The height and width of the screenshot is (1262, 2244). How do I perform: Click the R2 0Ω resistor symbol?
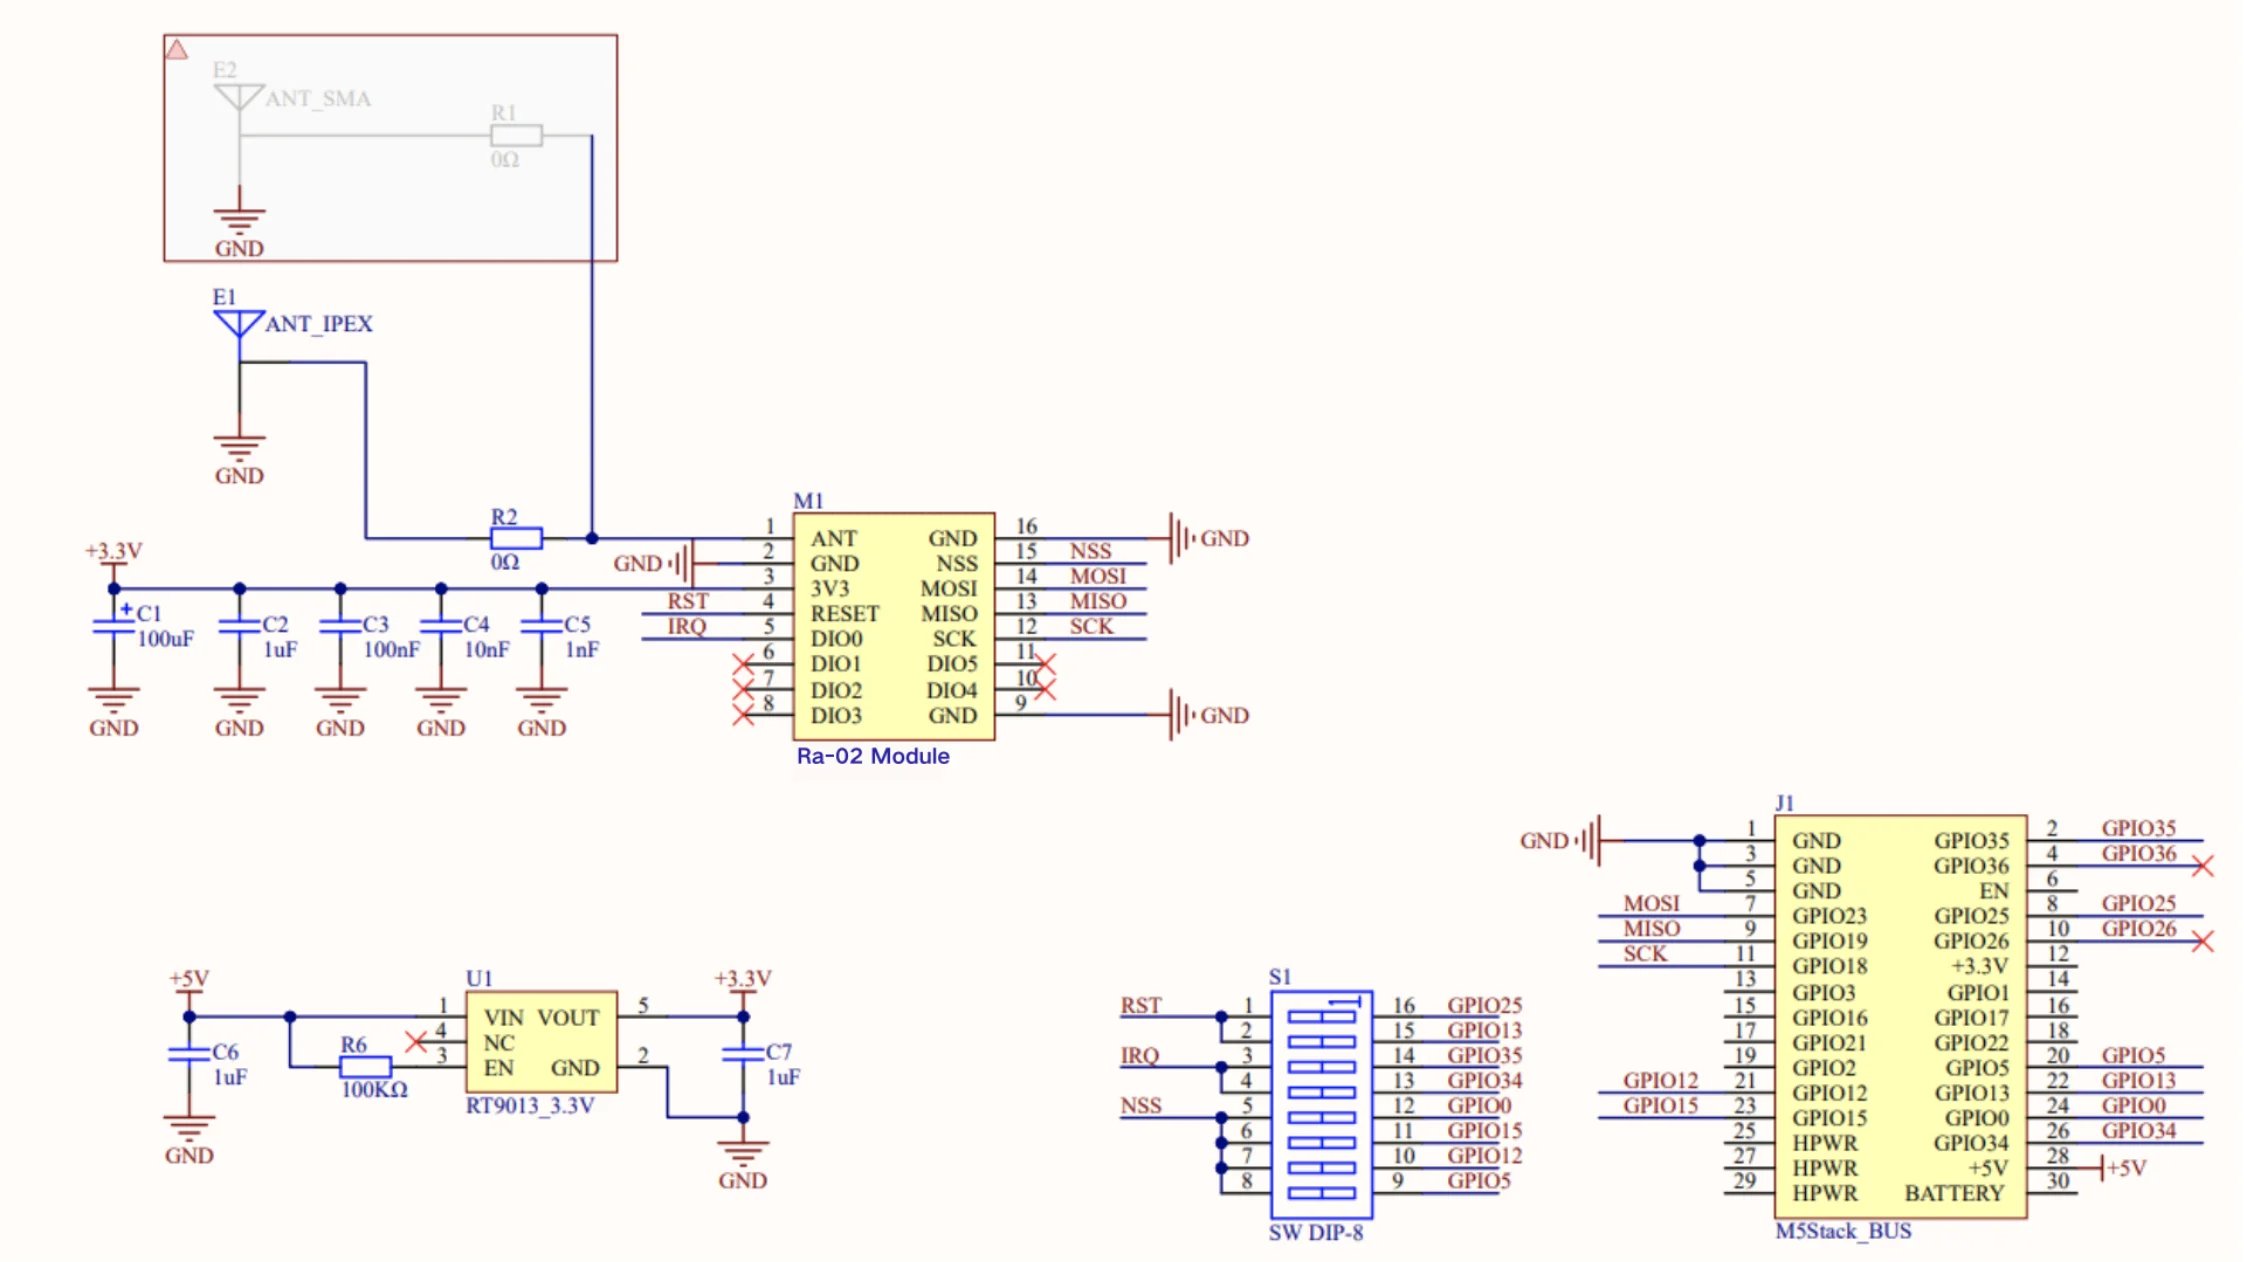pyautogui.click(x=516, y=539)
